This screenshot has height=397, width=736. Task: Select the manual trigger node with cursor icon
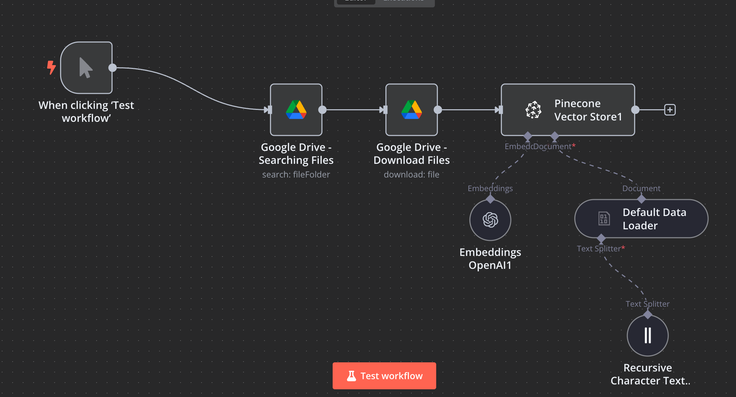pos(86,68)
